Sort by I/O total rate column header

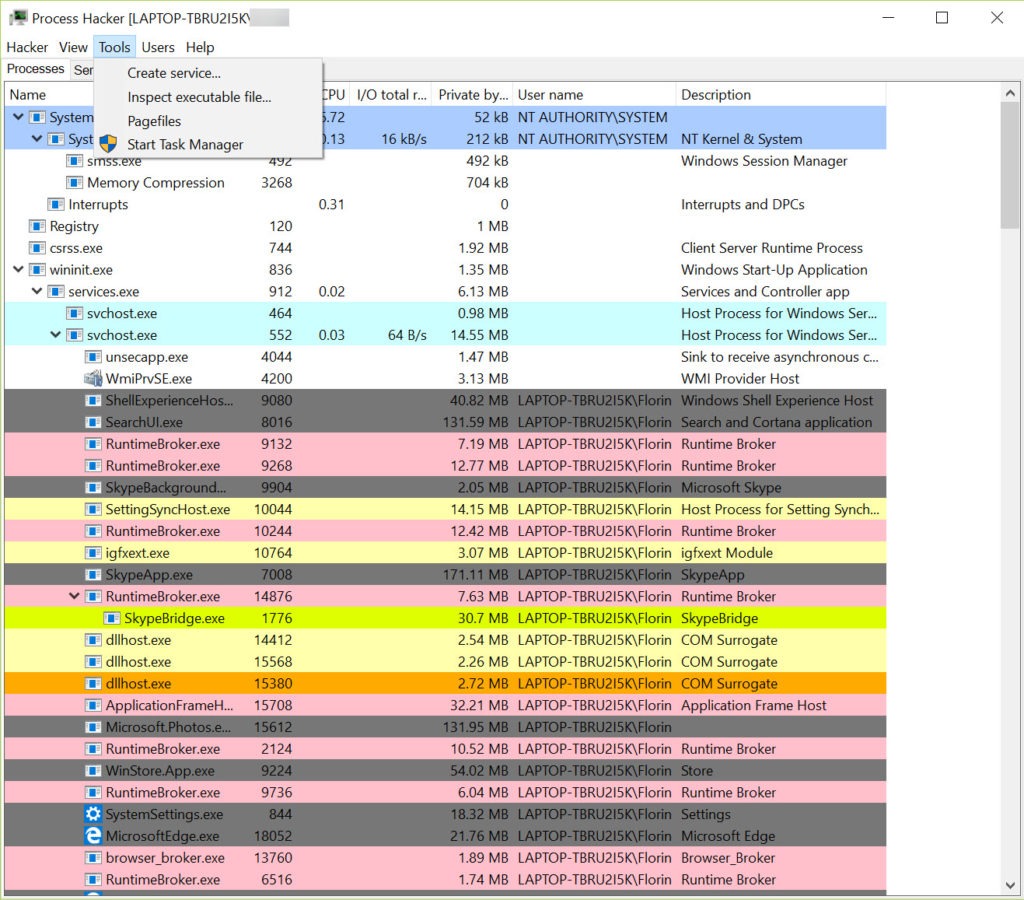coord(391,95)
